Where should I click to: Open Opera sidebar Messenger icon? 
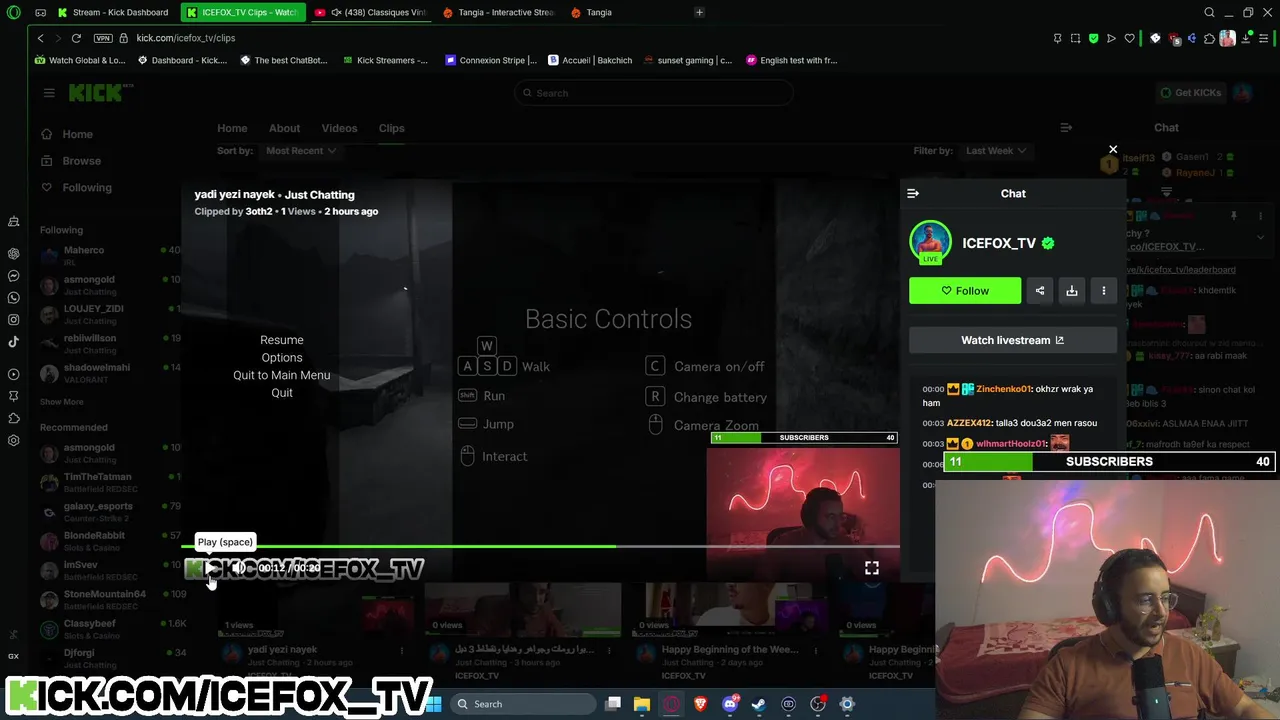coord(13,276)
